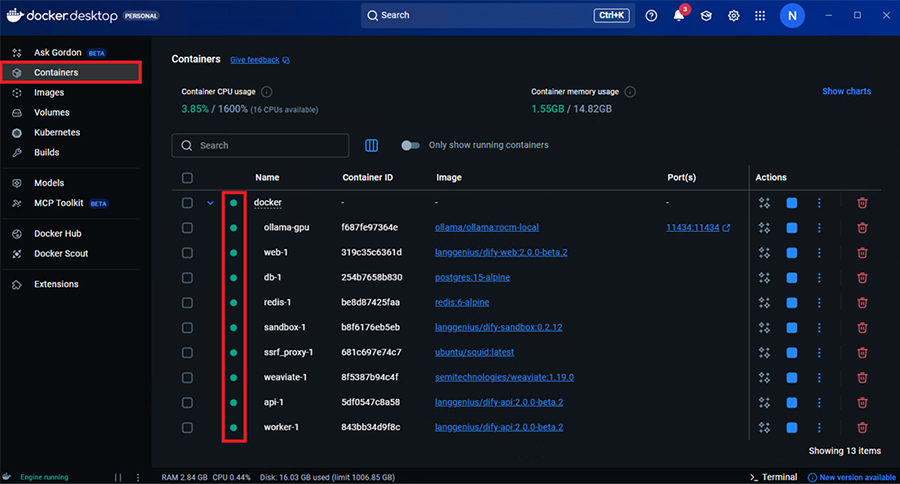
Task: Open the user account avatar menu
Action: [792, 16]
